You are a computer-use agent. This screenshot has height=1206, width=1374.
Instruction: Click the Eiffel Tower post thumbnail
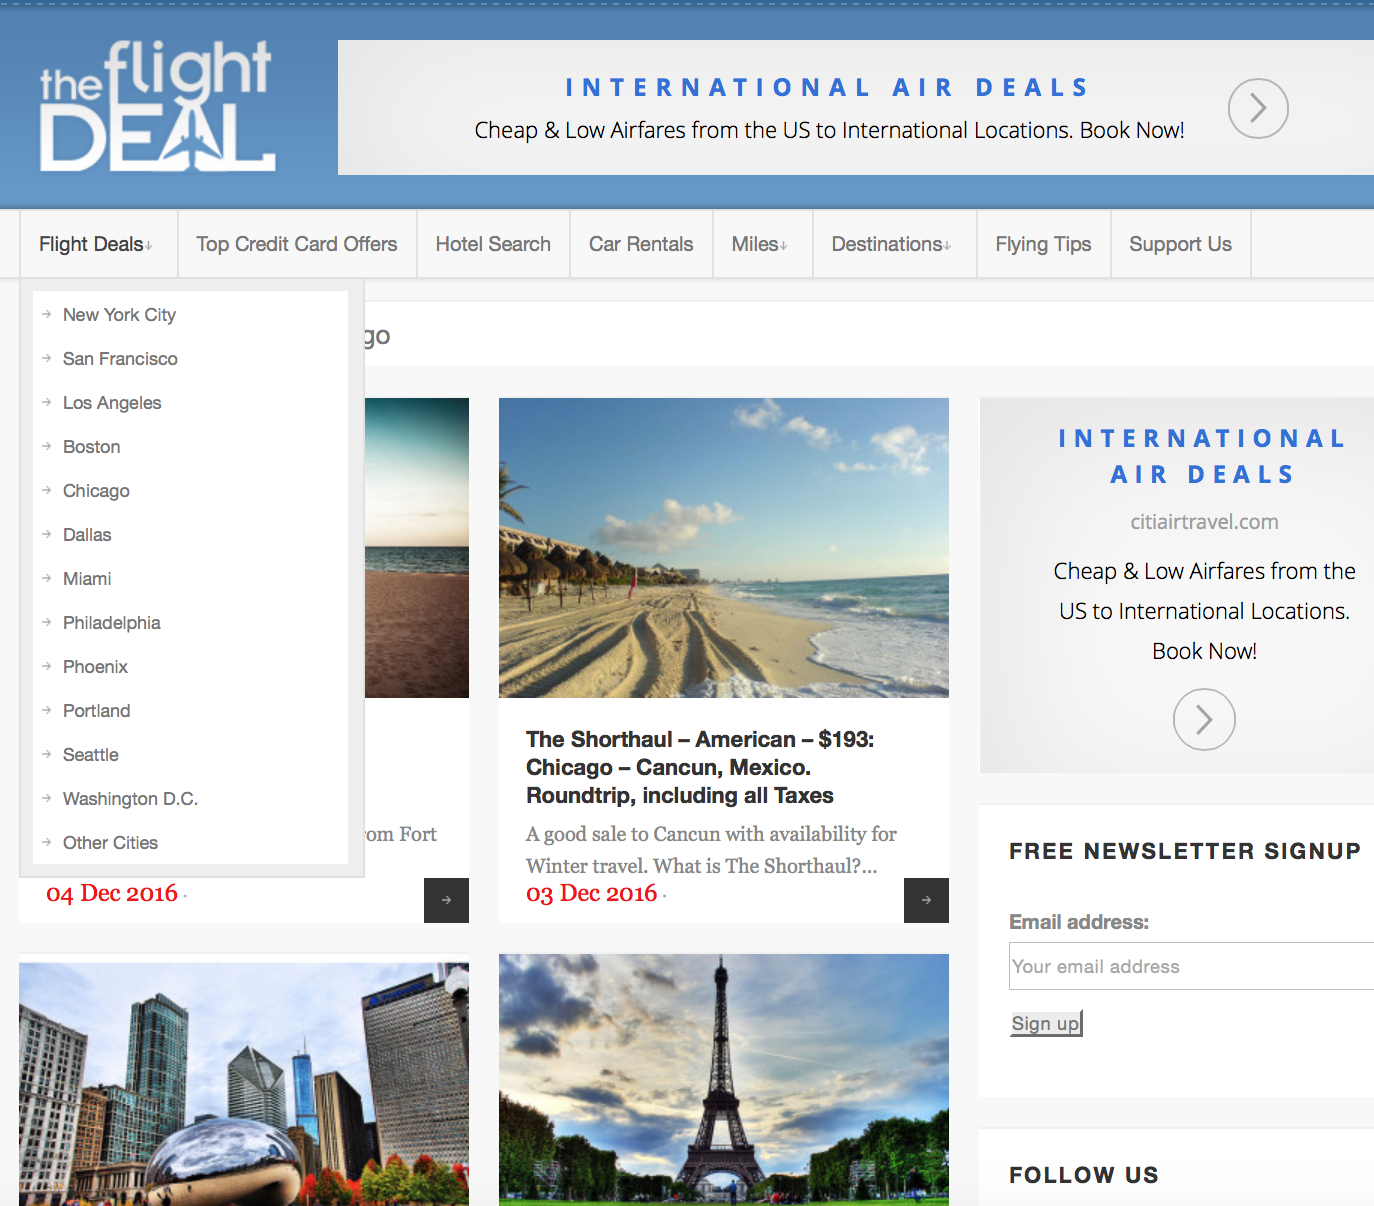click(723, 1080)
